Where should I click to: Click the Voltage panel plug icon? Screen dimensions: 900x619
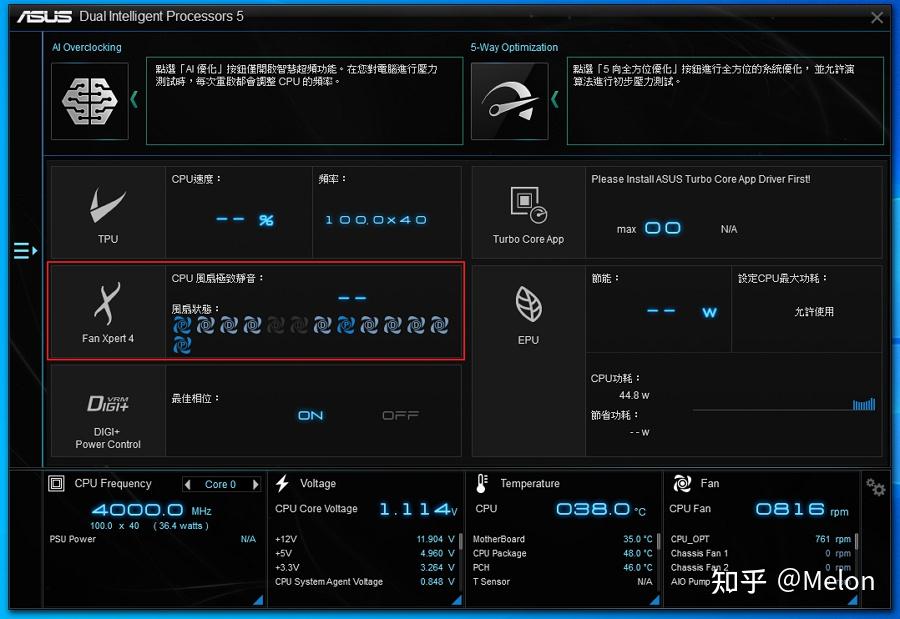(283, 483)
